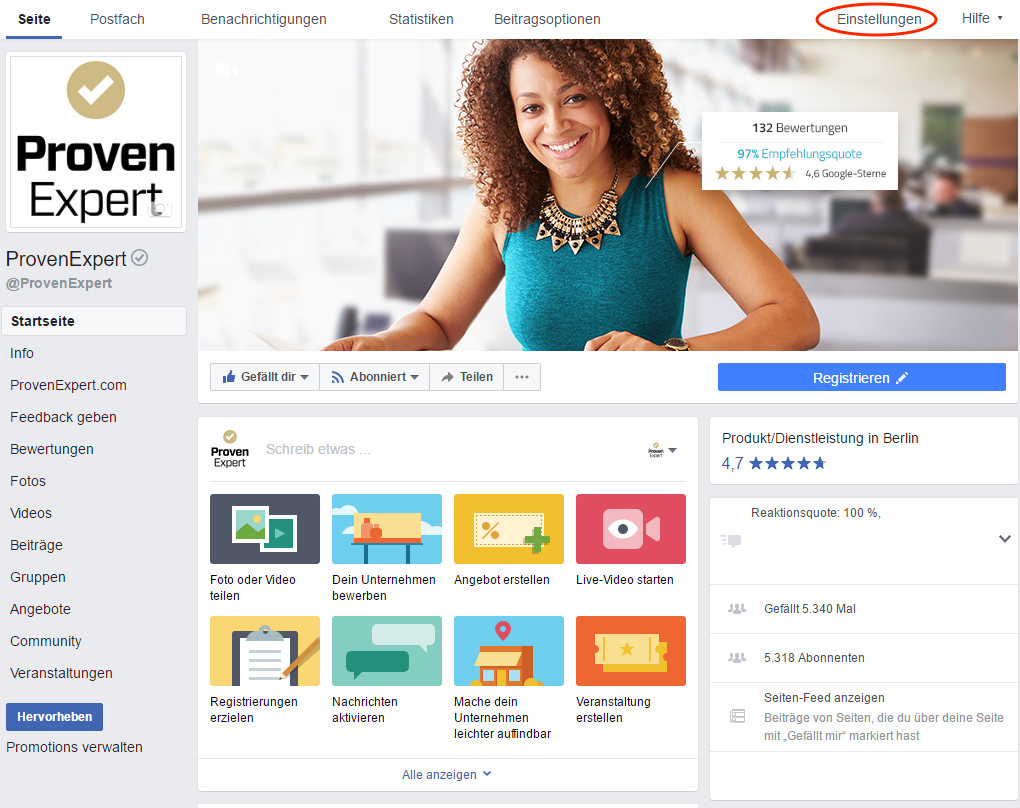Click the Schreib etwas post input field

(x=449, y=449)
